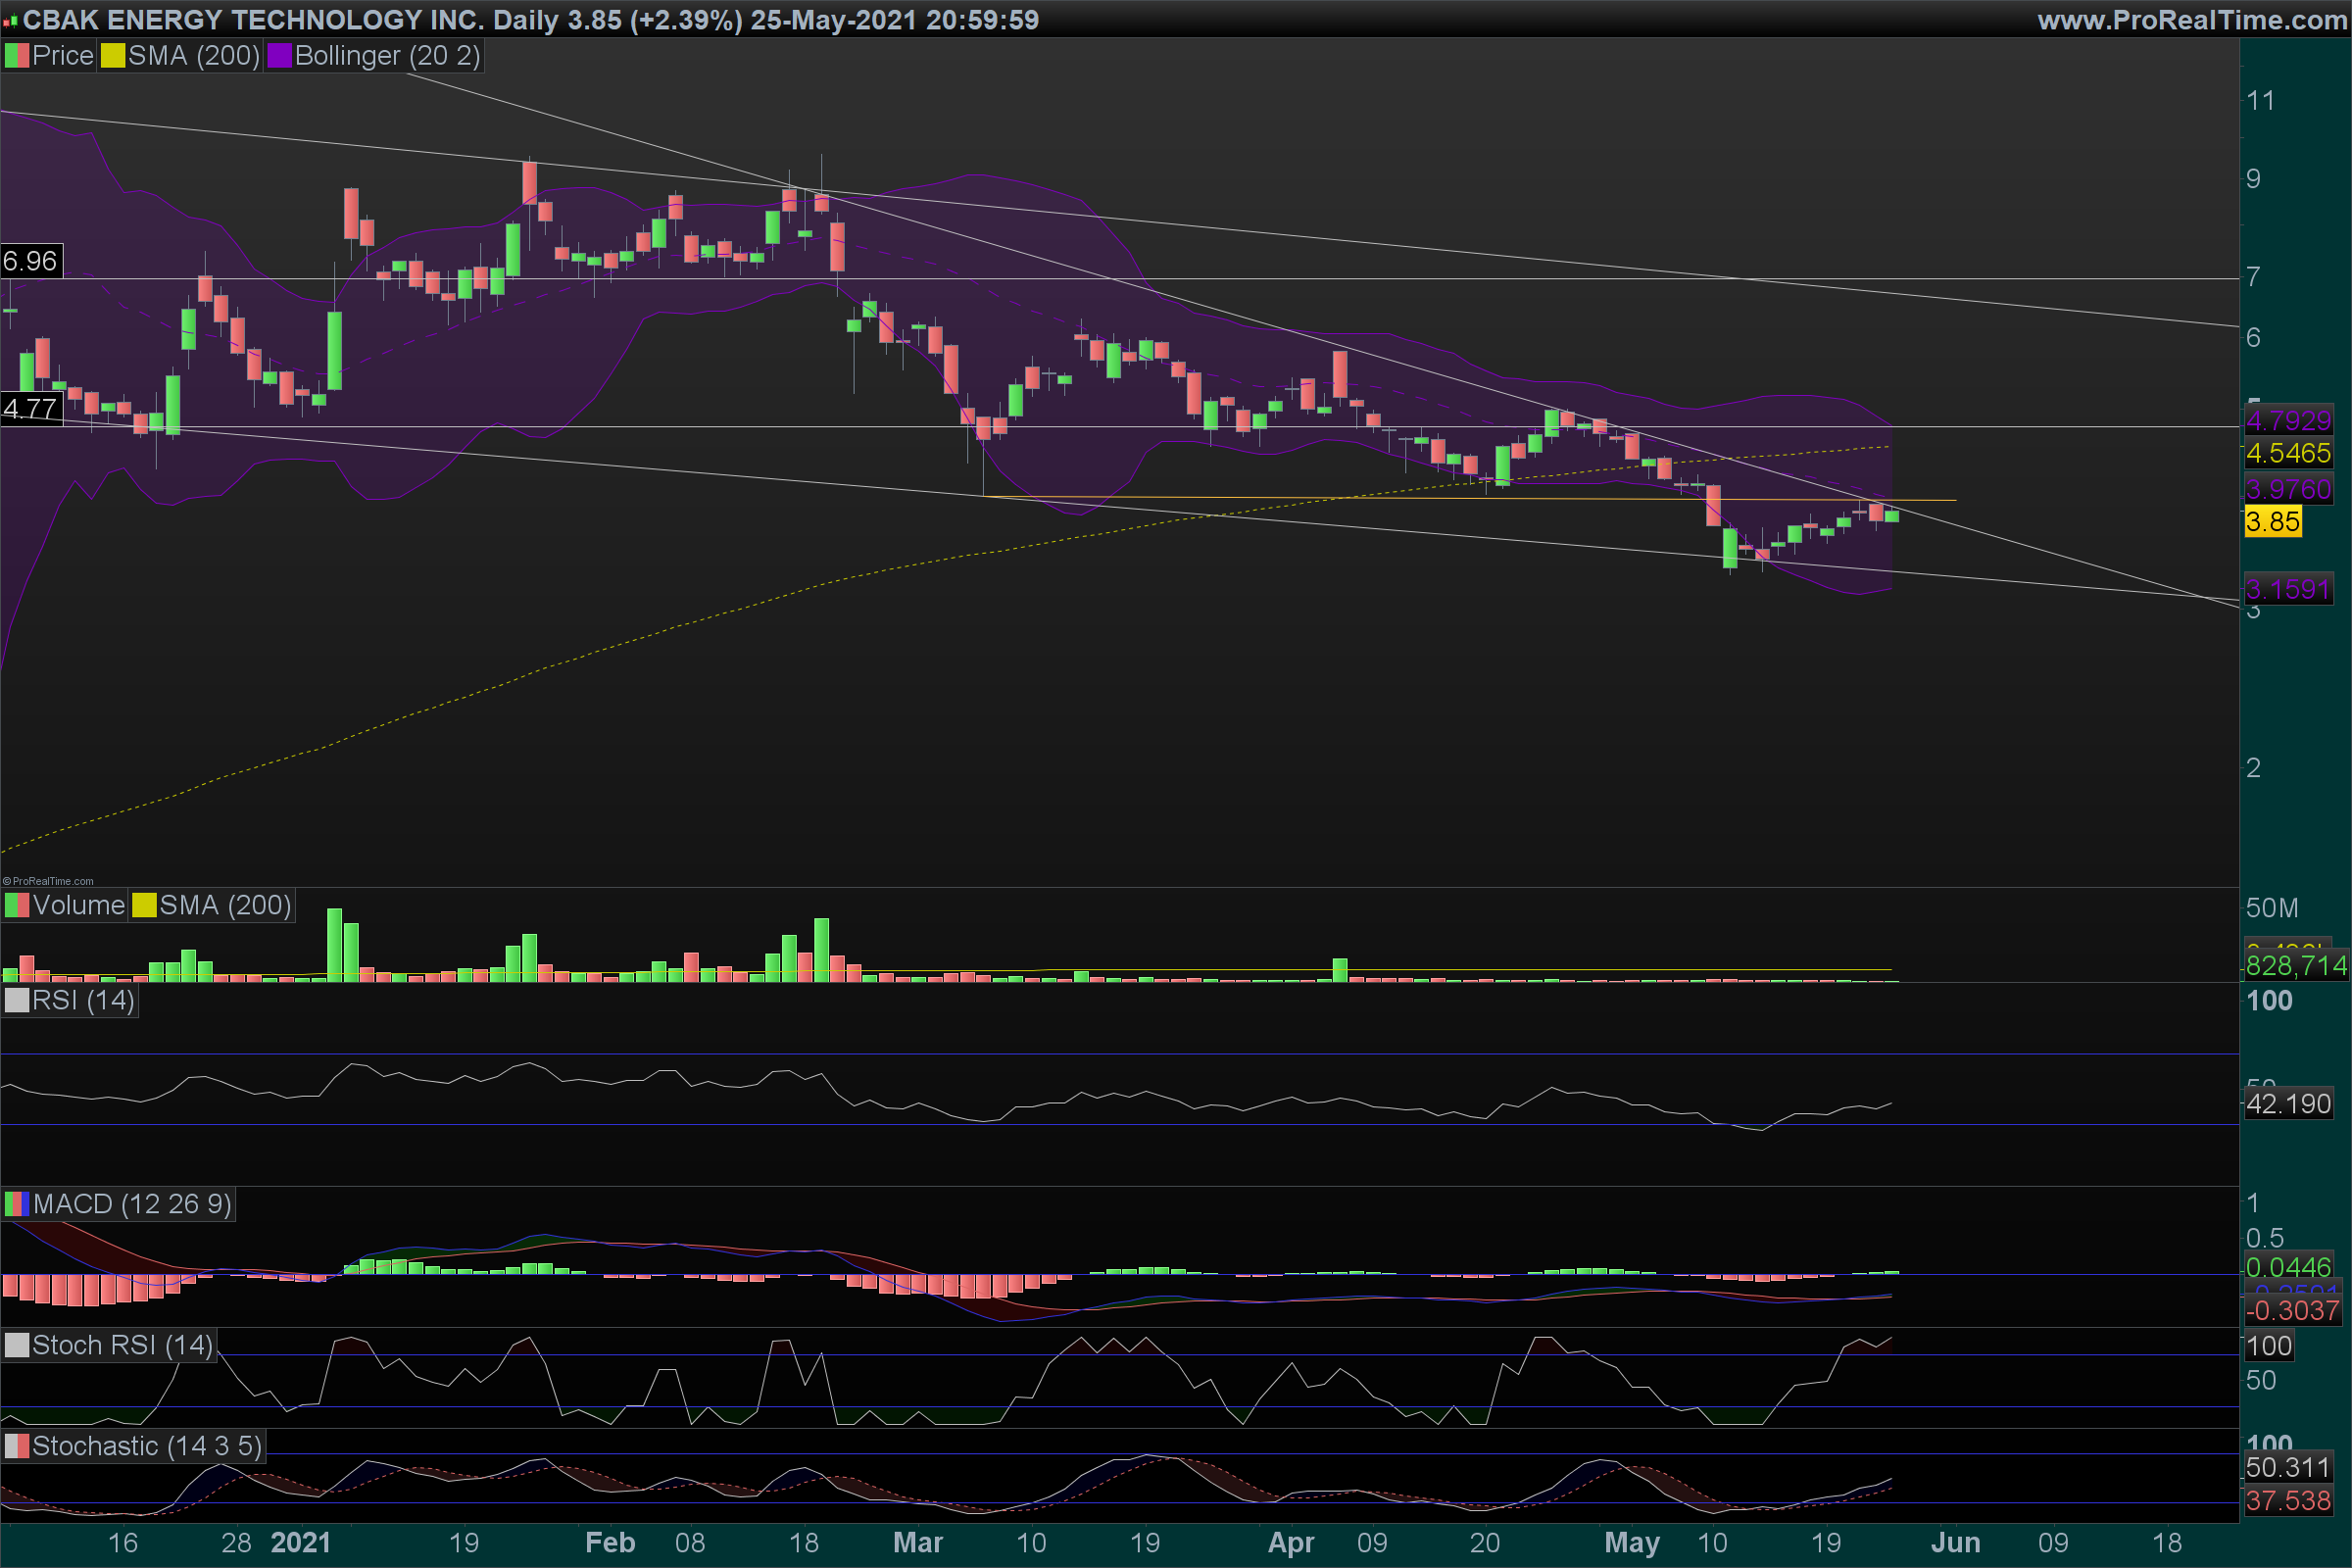The image size is (2352, 1568).
Task: Click the 828,714 volume value tag
Action: click(x=2295, y=966)
